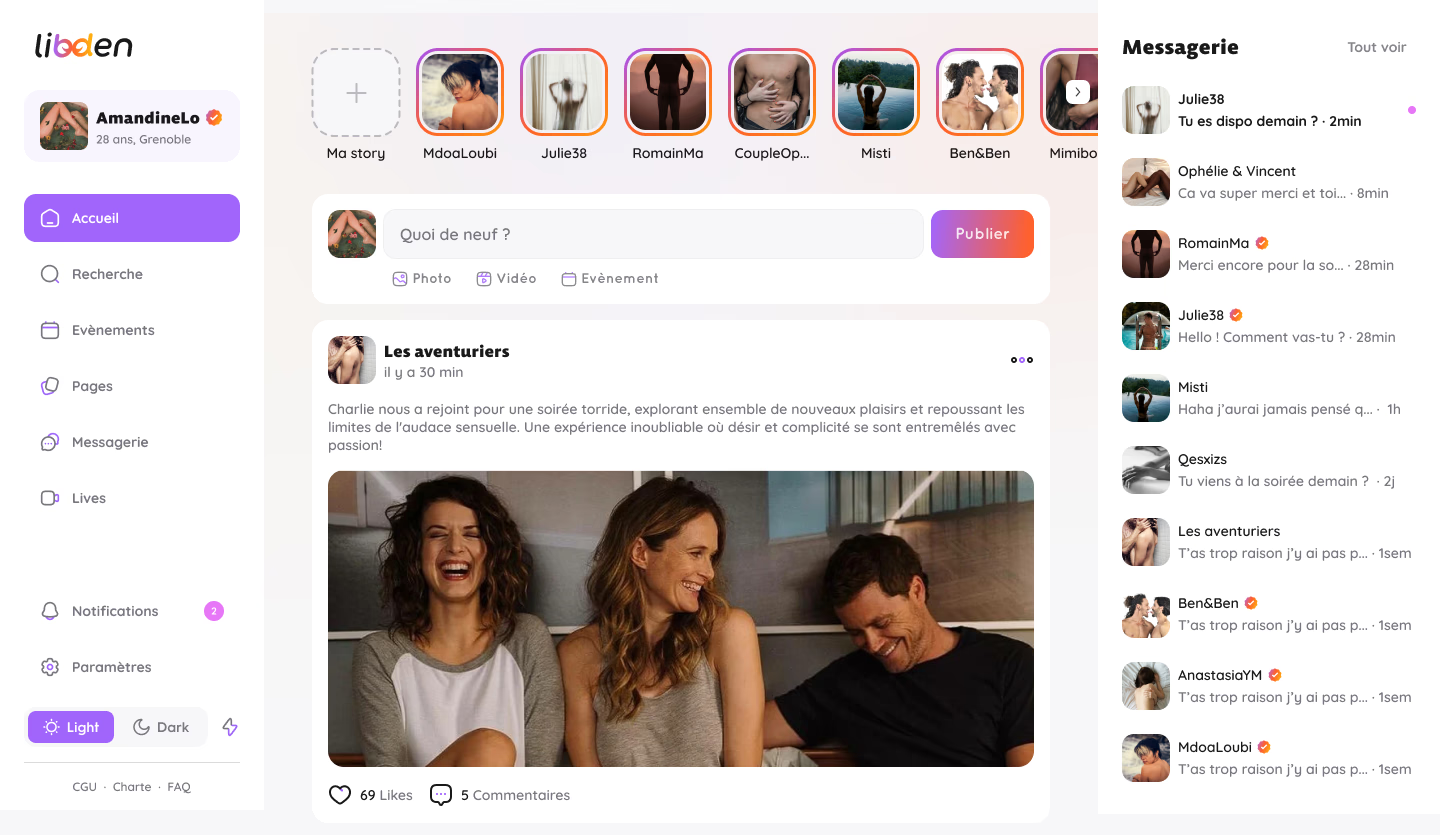This screenshot has height=835, width=1440.
Task: Click the libden logo
Action: click(x=84, y=46)
